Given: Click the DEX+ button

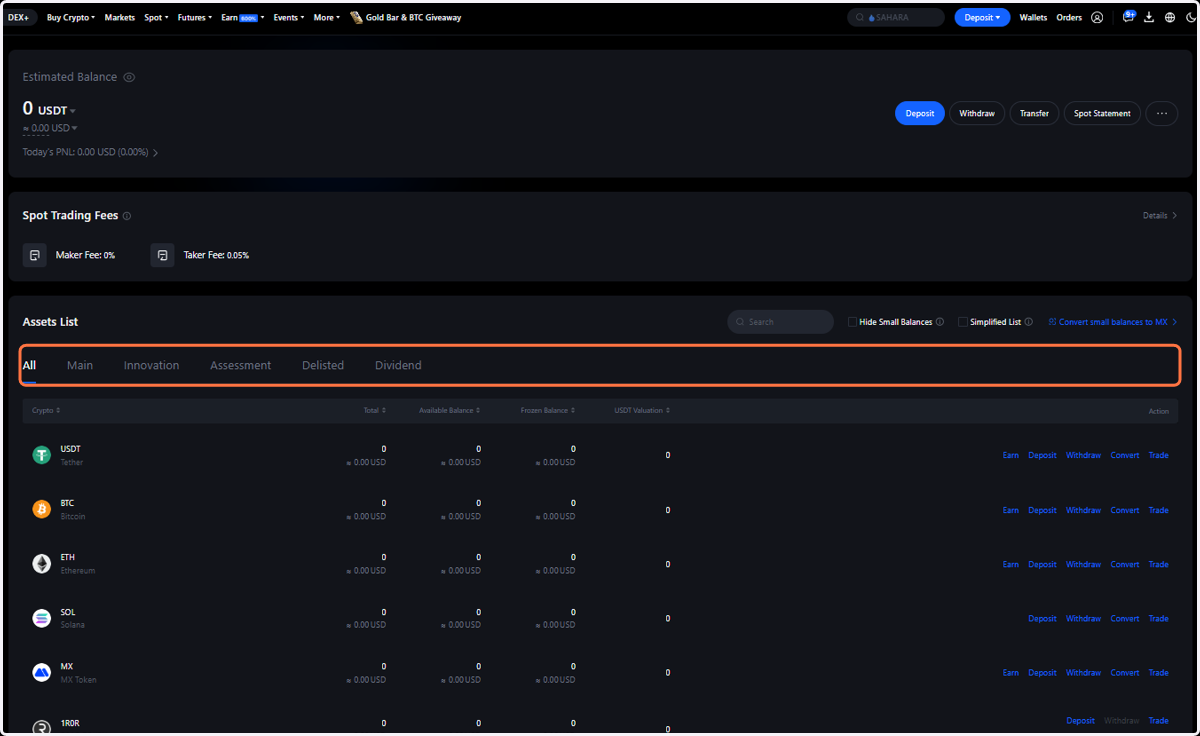Looking at the screenshot, I should tap(22, 17).
